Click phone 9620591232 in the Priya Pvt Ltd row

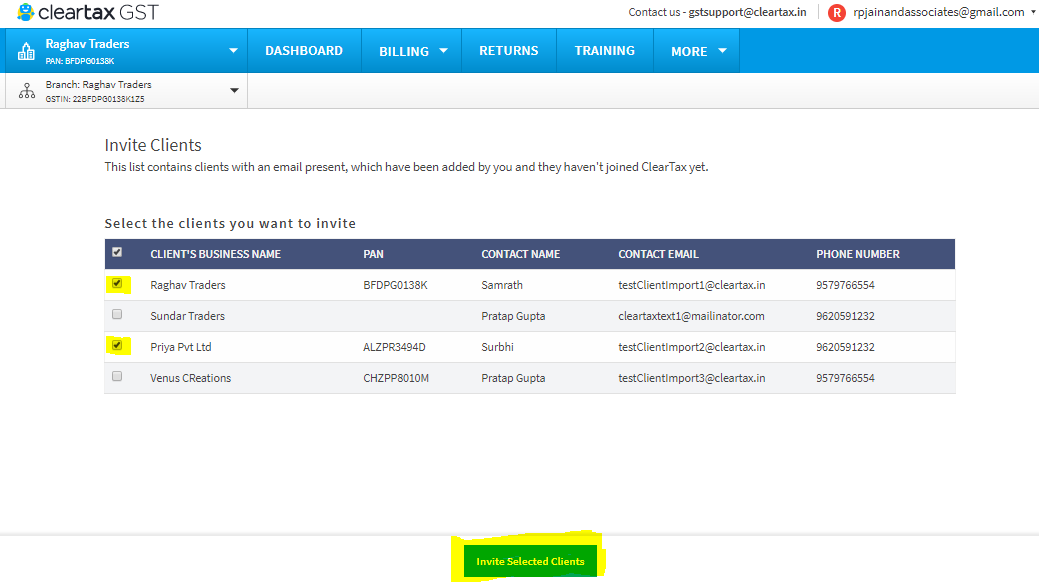coord(846,347)
